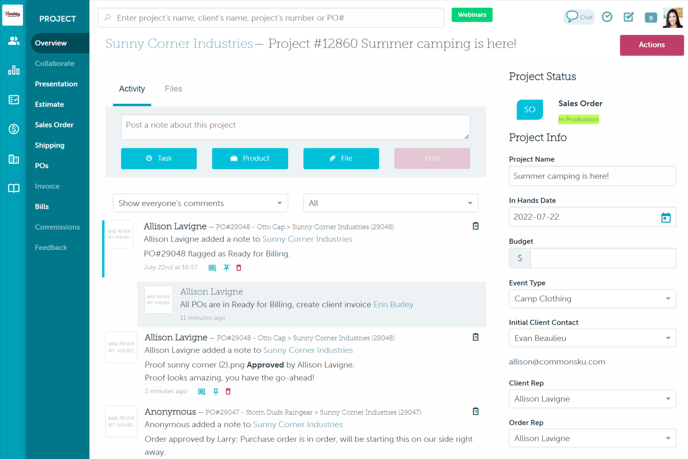Open the Initial Client Contact dropdown
This screenshot has height=459, width=688.
tap(592, 338)
